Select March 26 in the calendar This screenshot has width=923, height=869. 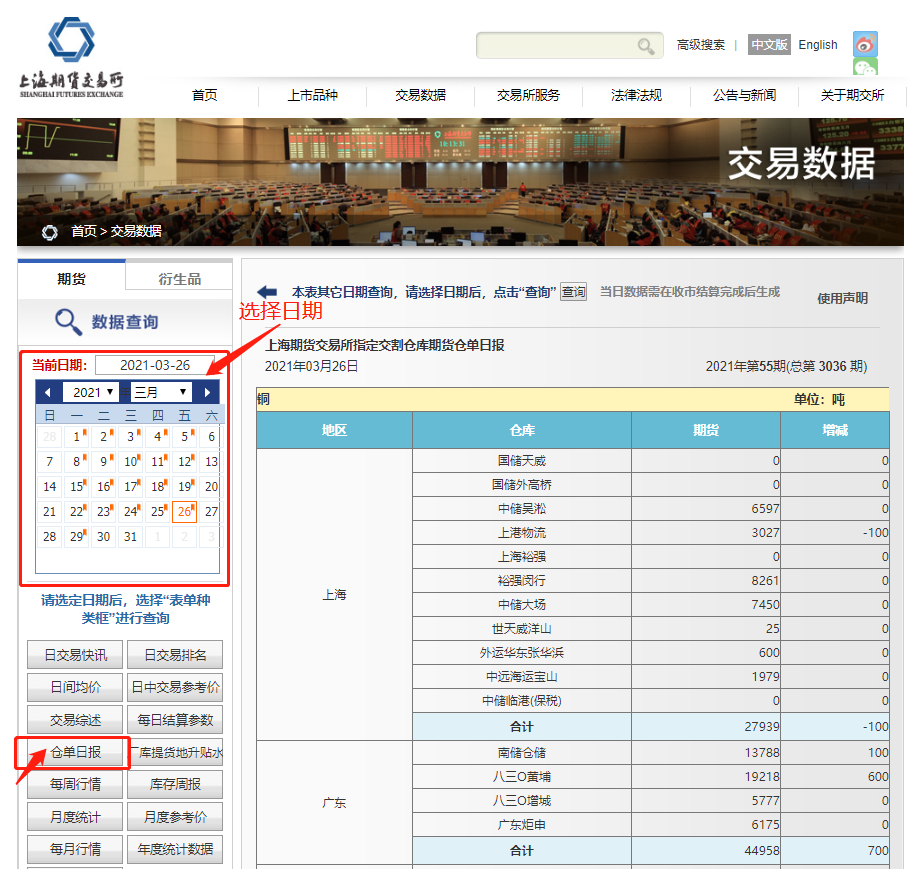coord(184,511)
